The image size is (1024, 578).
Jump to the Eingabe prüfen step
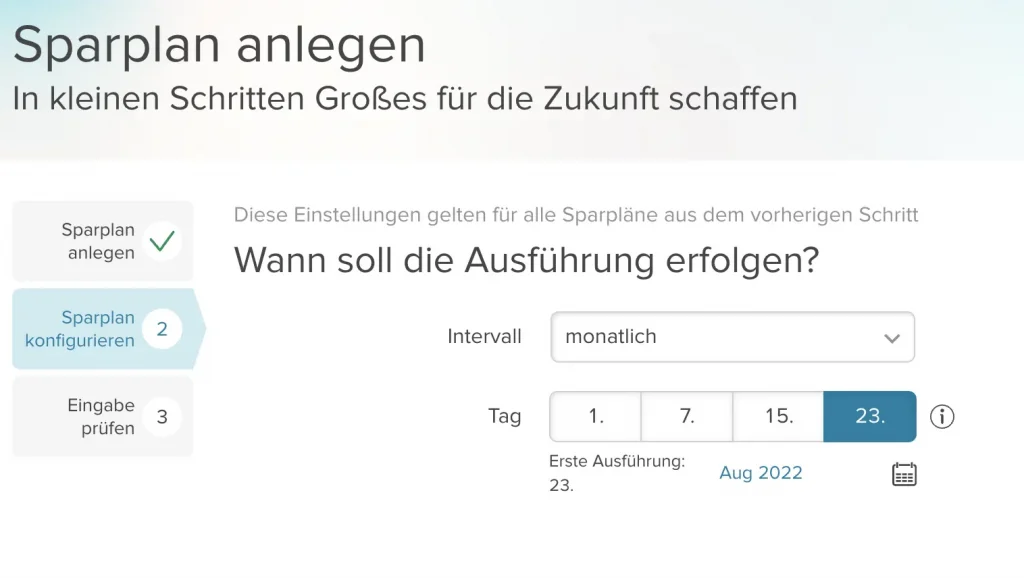[x=100, y=417]
